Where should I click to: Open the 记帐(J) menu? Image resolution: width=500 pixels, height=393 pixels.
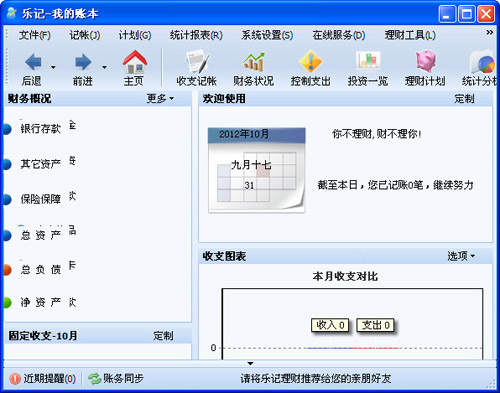(x=84, y=35)
